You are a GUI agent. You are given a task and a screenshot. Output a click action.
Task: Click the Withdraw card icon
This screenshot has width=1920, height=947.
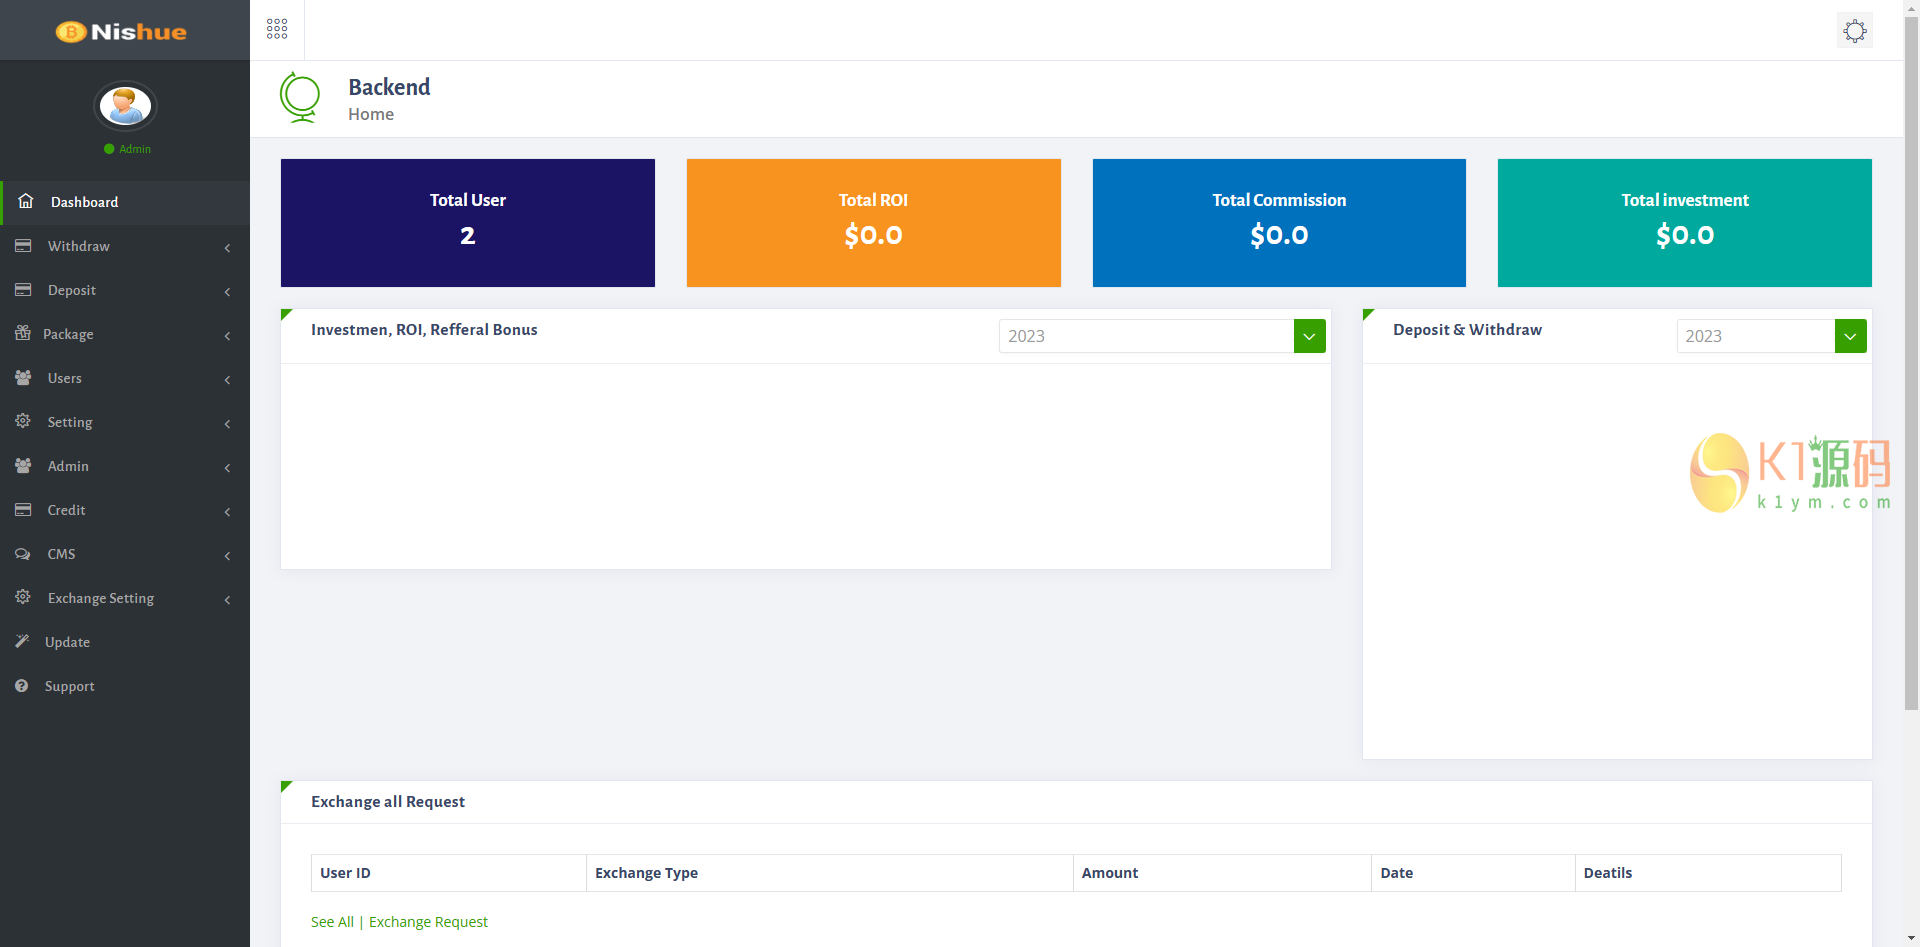point(23,246)
